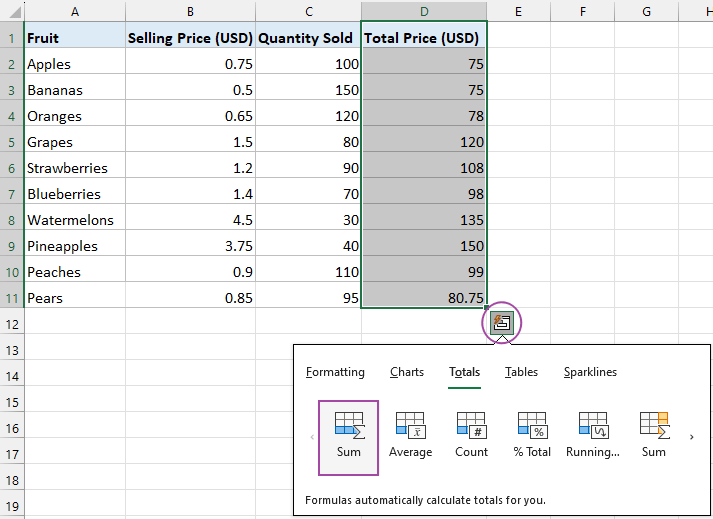713x519 pixels.
Task: Select the Count totals icon
Action: pos(471,434)
